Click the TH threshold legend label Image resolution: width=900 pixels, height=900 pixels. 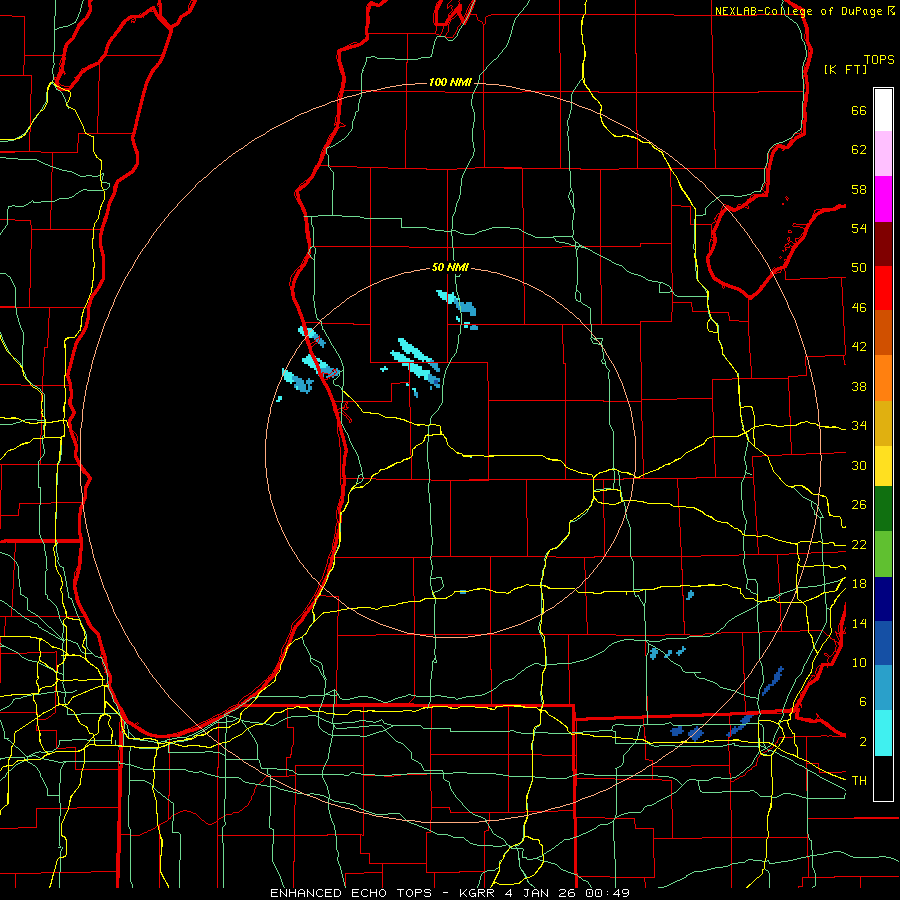coord(859,781)
